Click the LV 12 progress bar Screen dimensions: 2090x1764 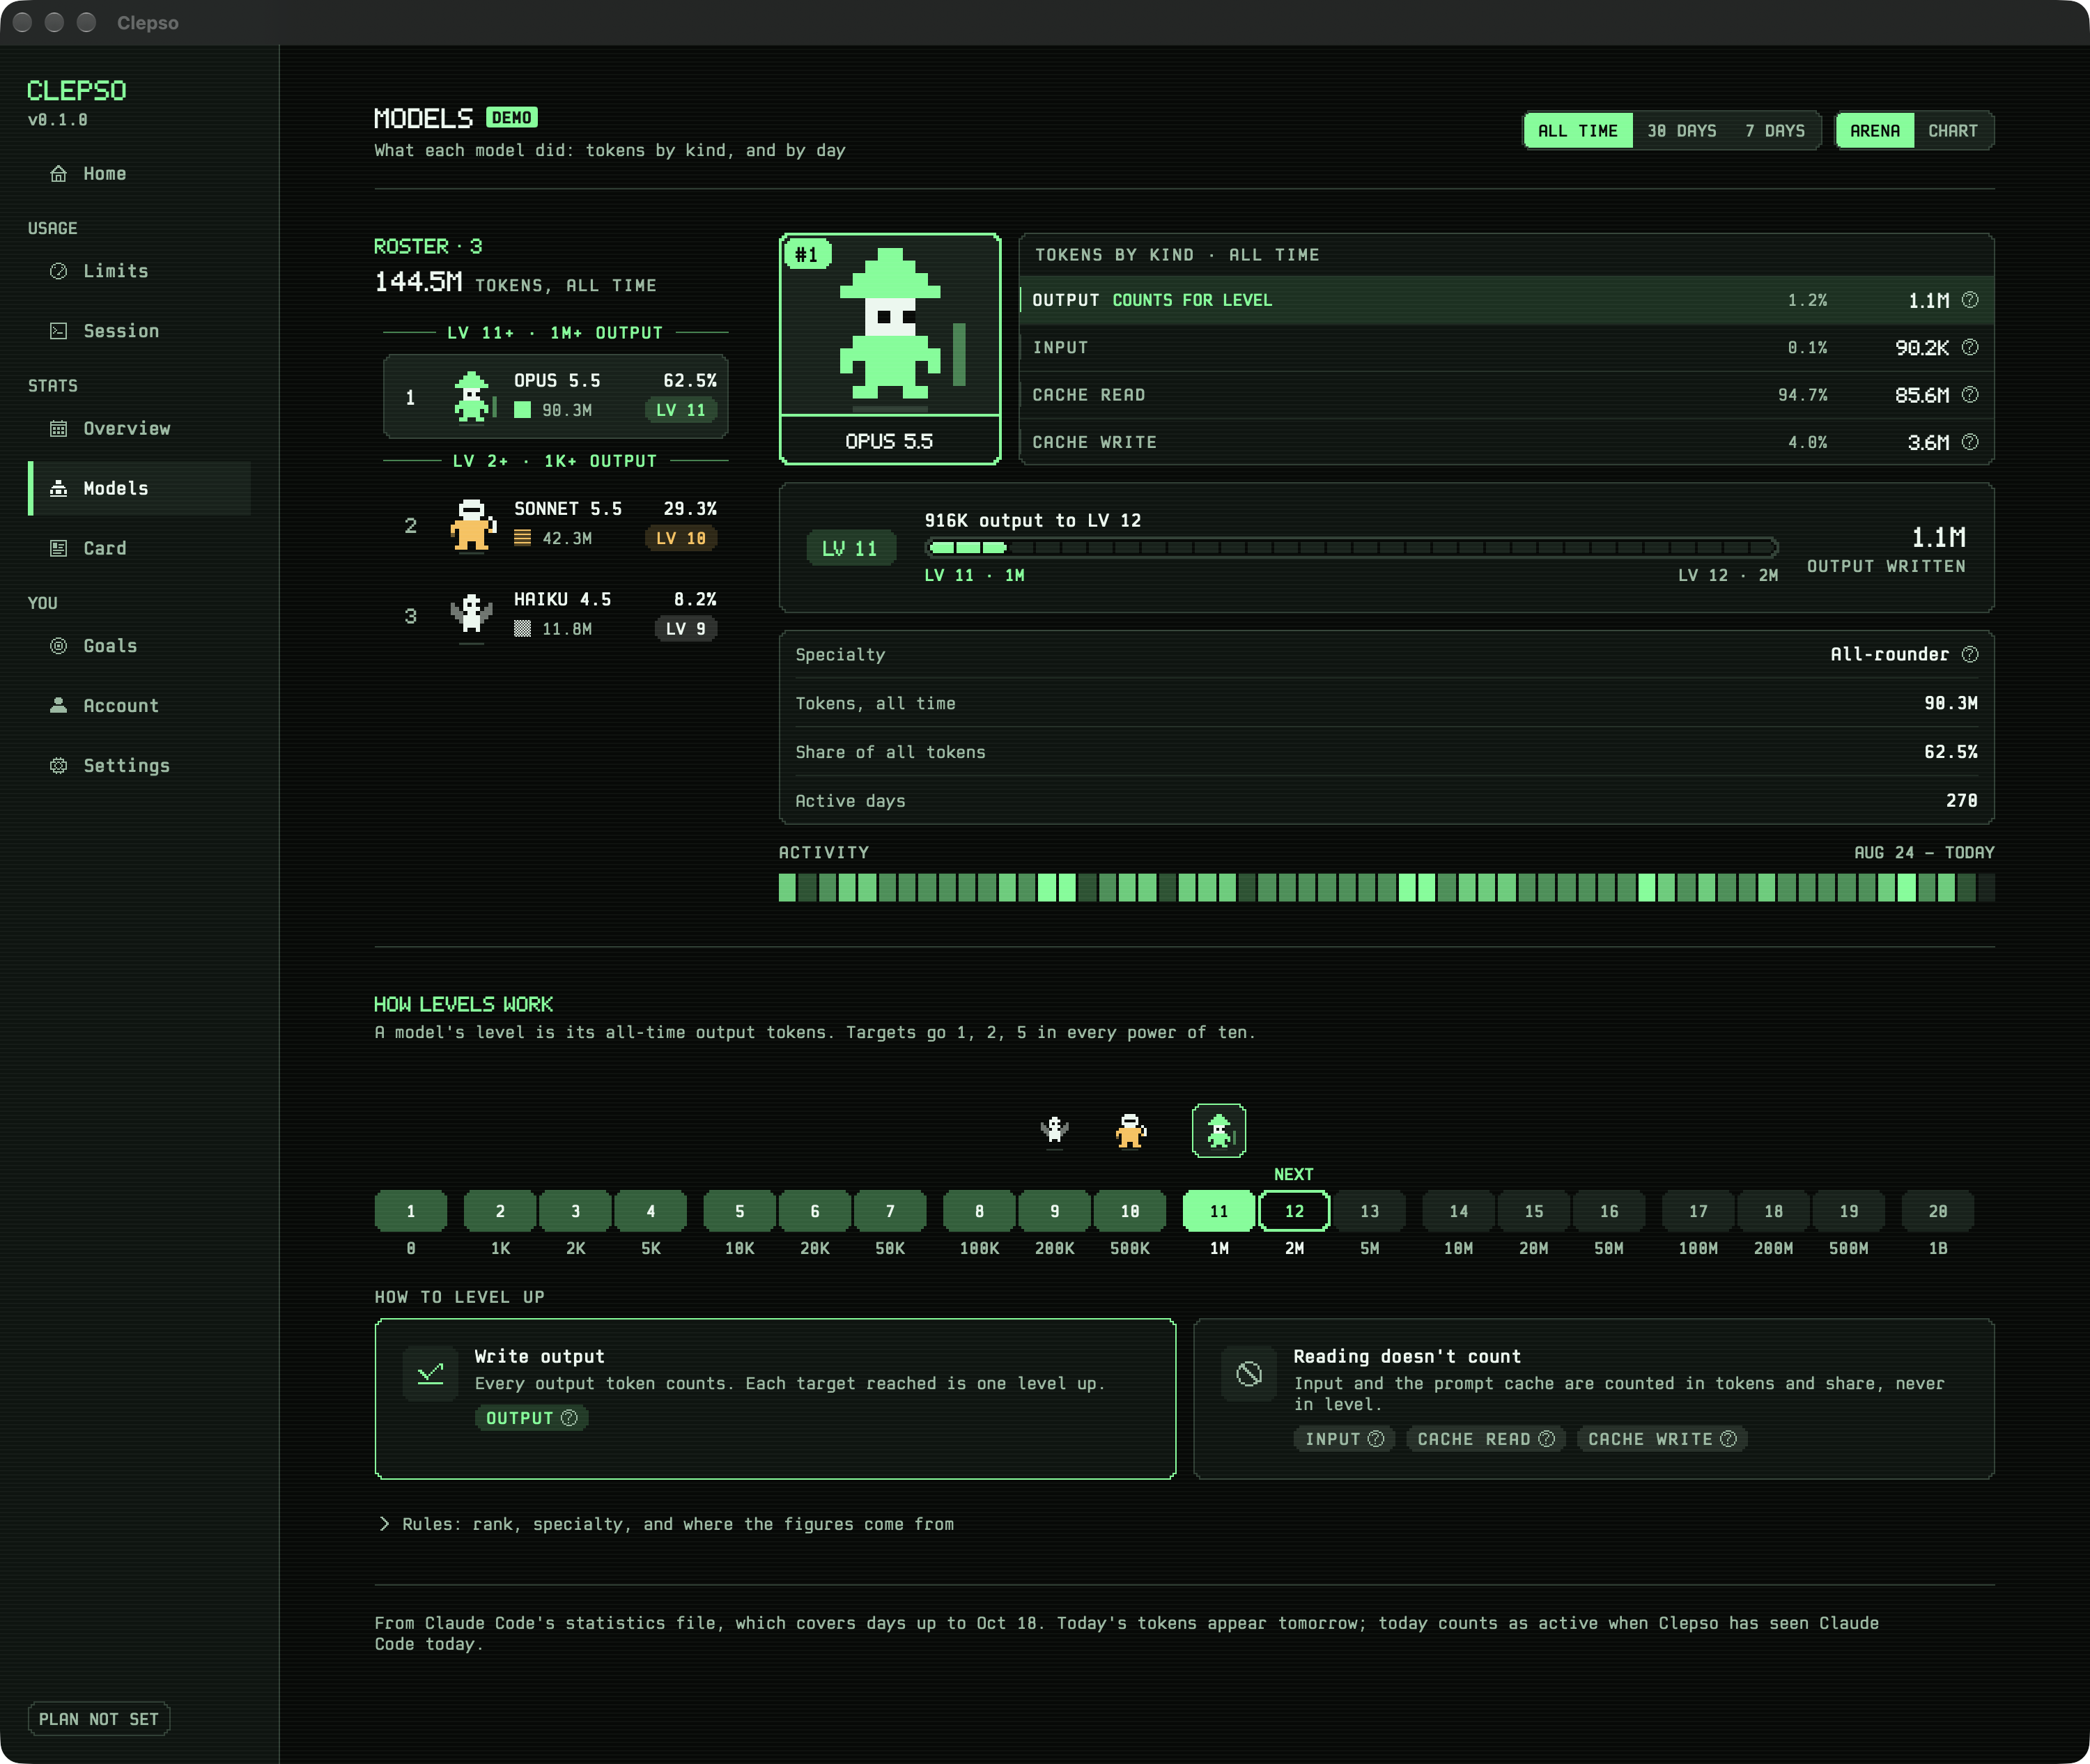click(x=1352, y=547)
